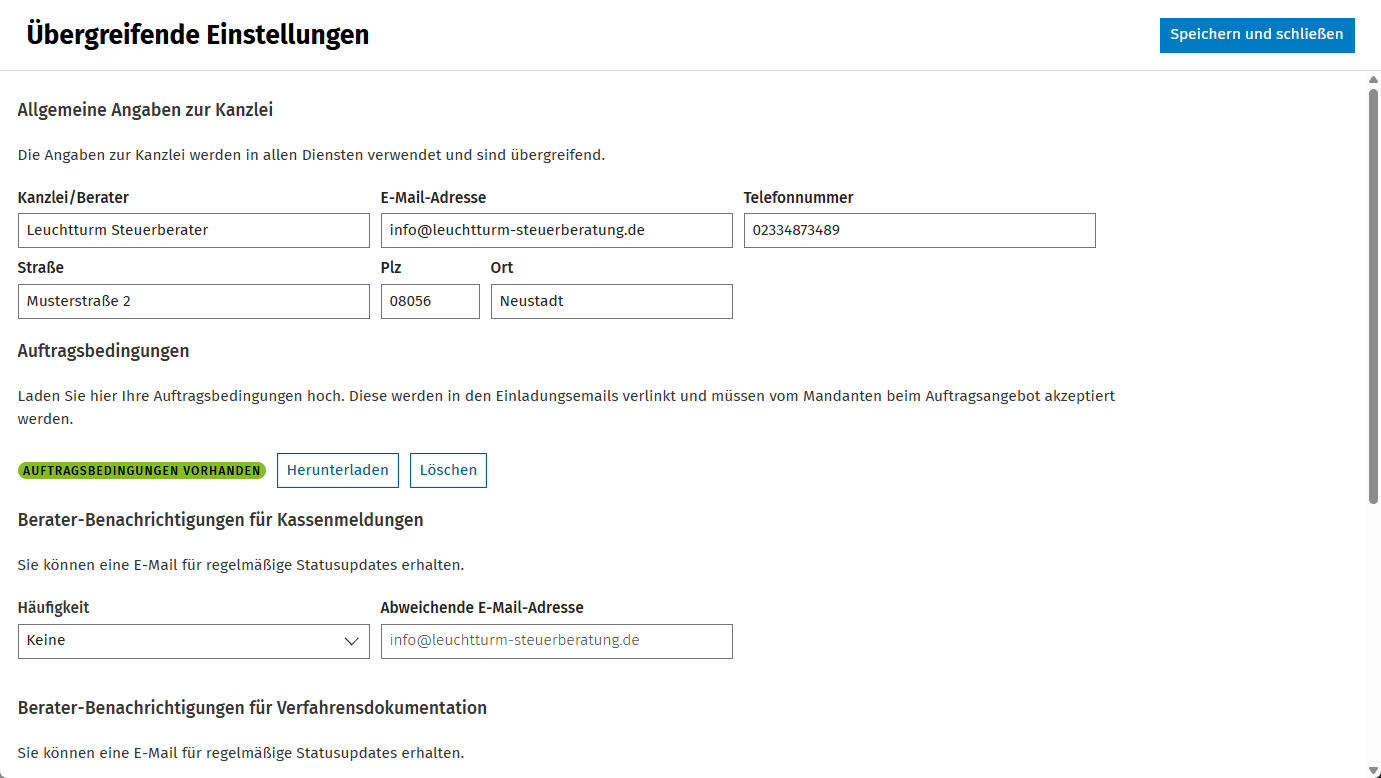The height and width of the screenshot is (778, 1381).
Task: Click the Plz field label
Action: coord(391,268)
